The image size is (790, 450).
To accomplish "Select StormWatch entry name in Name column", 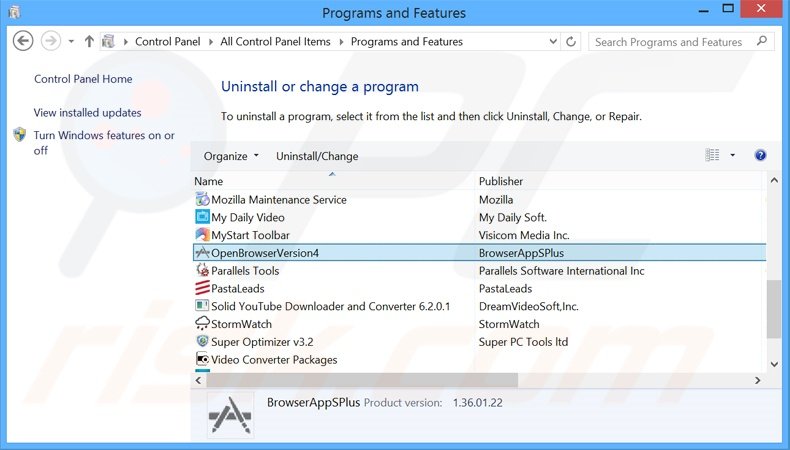I will coord(241,324).
